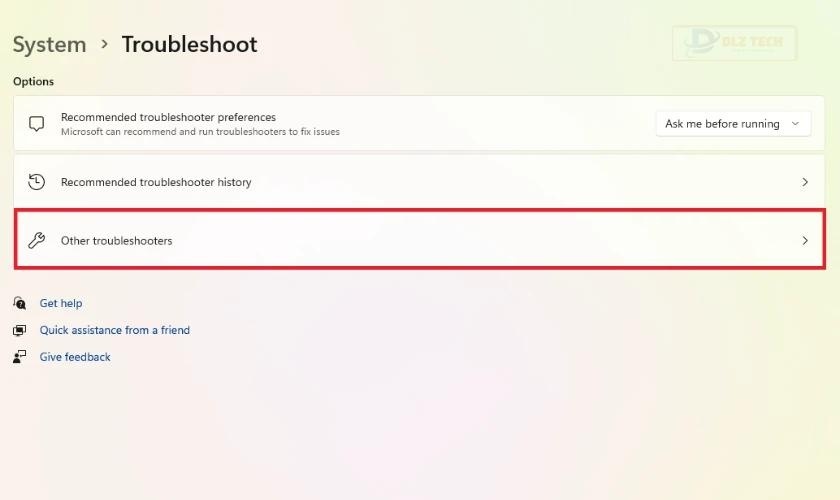Click the Get help icon
This screenshot has width=840, height=500.
point(19,303)
